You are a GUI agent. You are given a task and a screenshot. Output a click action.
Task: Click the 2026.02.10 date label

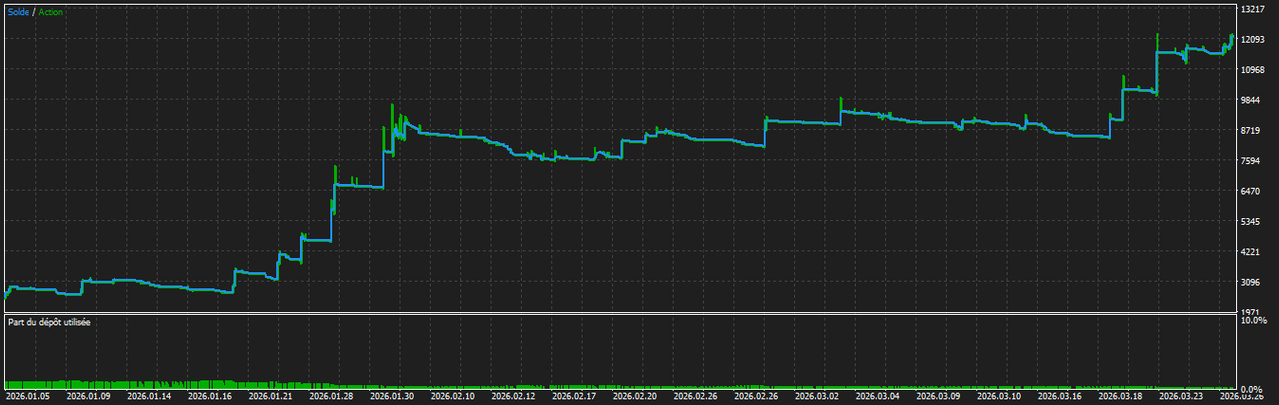coord(453,398)
